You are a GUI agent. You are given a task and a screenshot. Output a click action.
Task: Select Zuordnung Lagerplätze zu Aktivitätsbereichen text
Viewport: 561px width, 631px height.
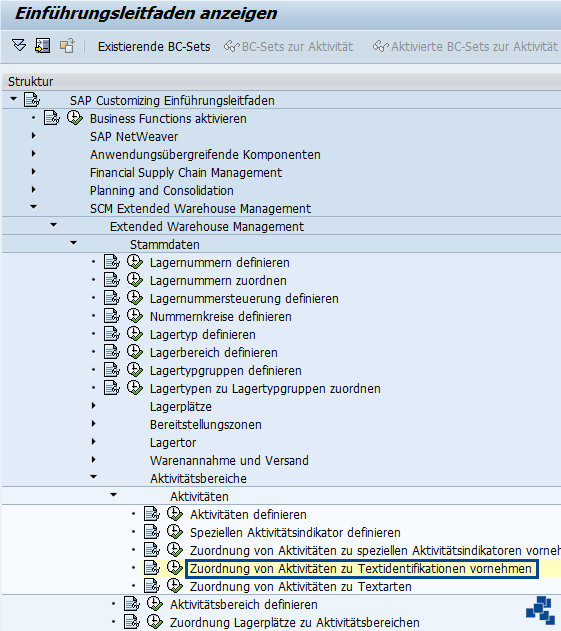(295, 623)
